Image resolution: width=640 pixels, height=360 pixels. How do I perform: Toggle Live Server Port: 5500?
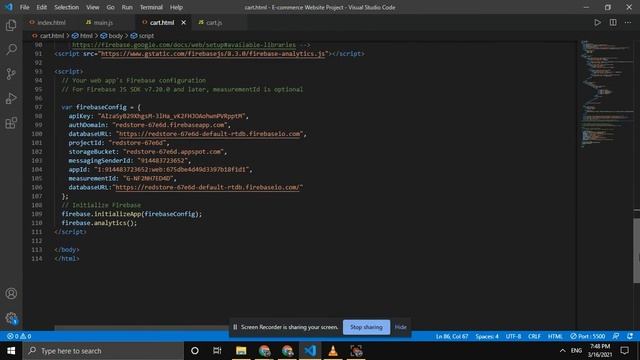[587, 336]
